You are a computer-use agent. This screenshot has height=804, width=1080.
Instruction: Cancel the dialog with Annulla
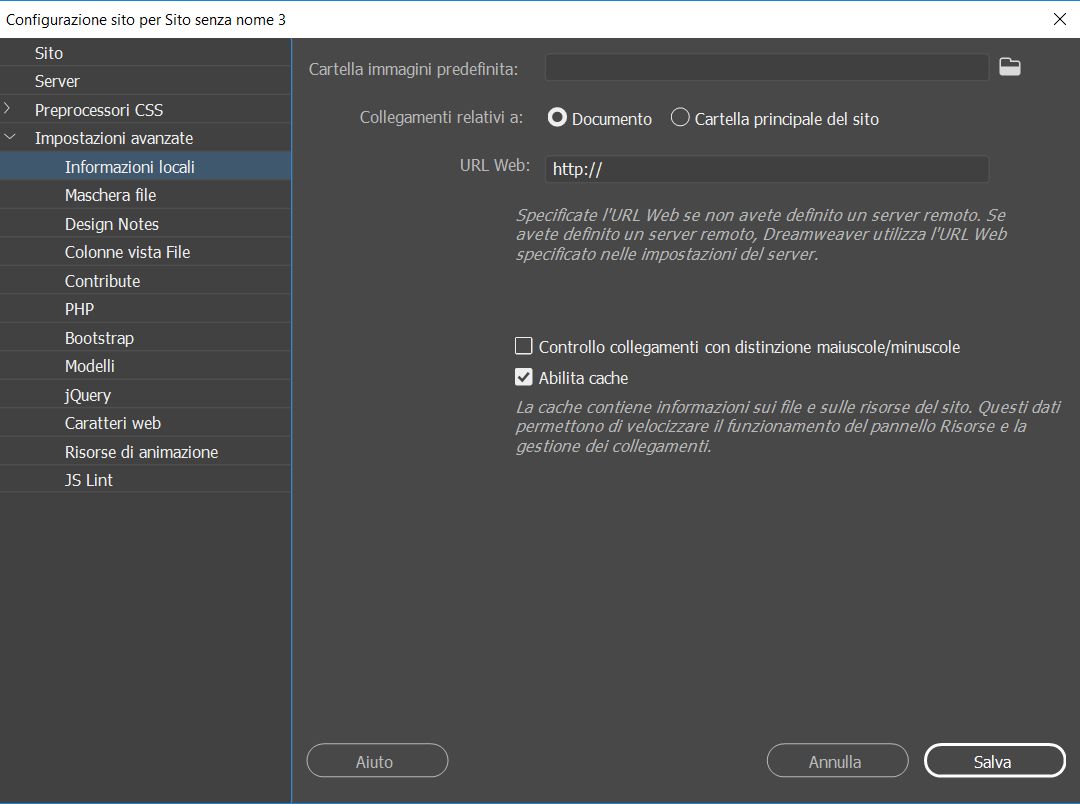(837, 760)
